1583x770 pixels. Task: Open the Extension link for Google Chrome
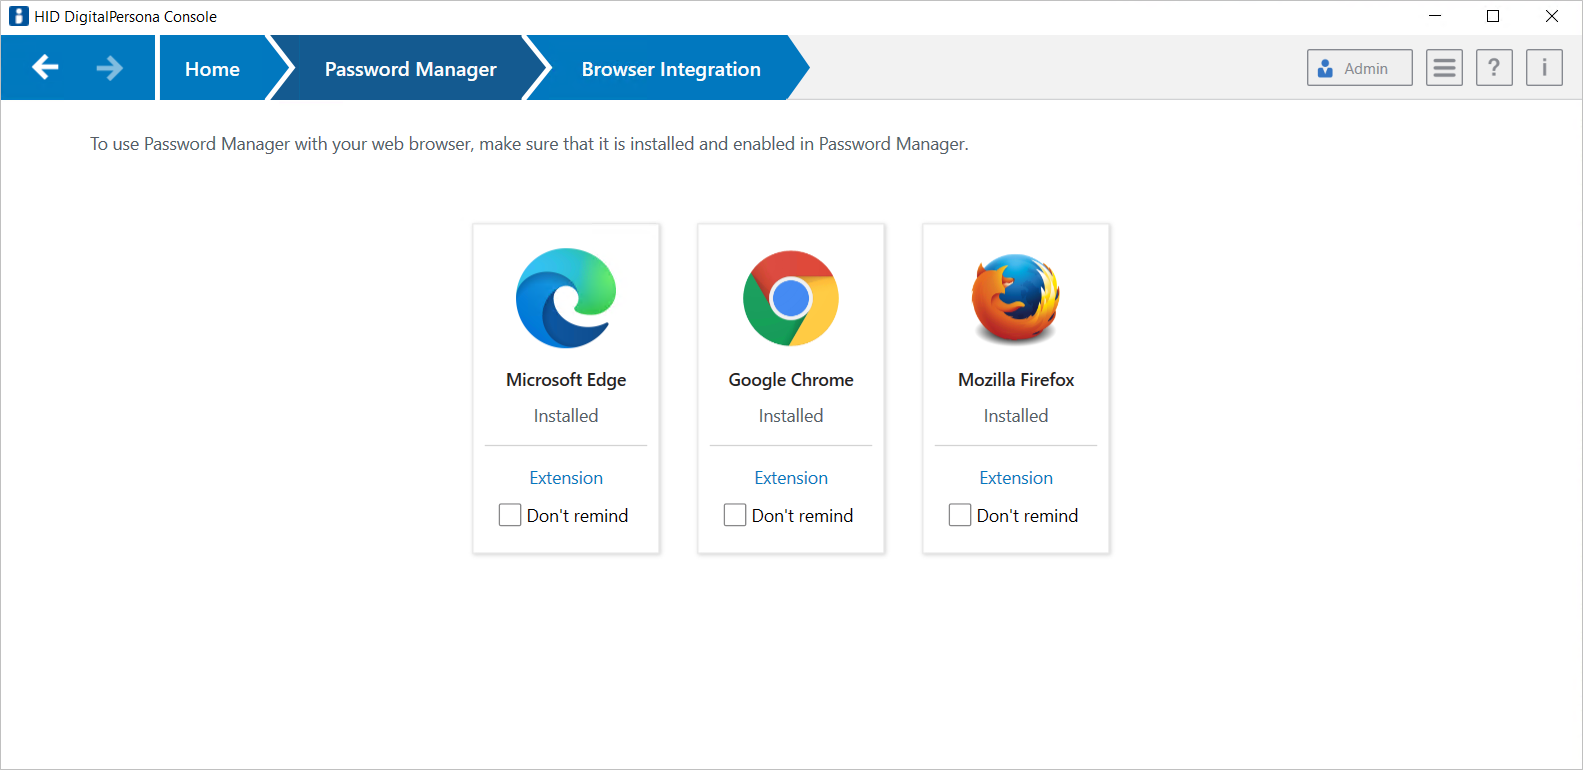(791, 478)
